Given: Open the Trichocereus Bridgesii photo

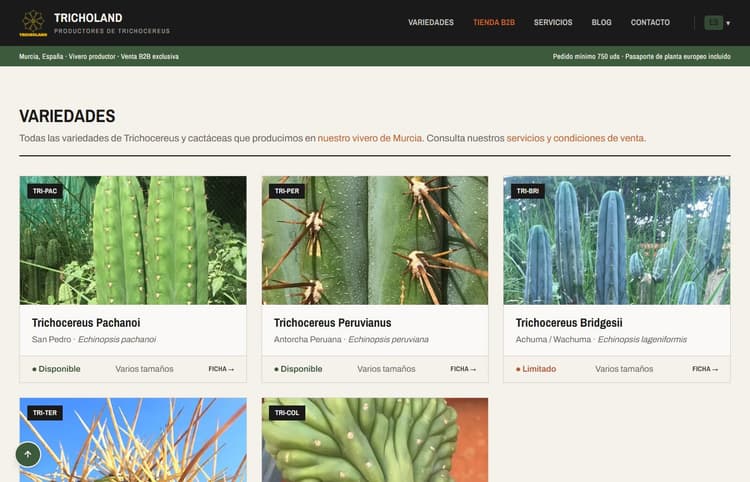Looking at the screenshot, I should pos(617,240).
